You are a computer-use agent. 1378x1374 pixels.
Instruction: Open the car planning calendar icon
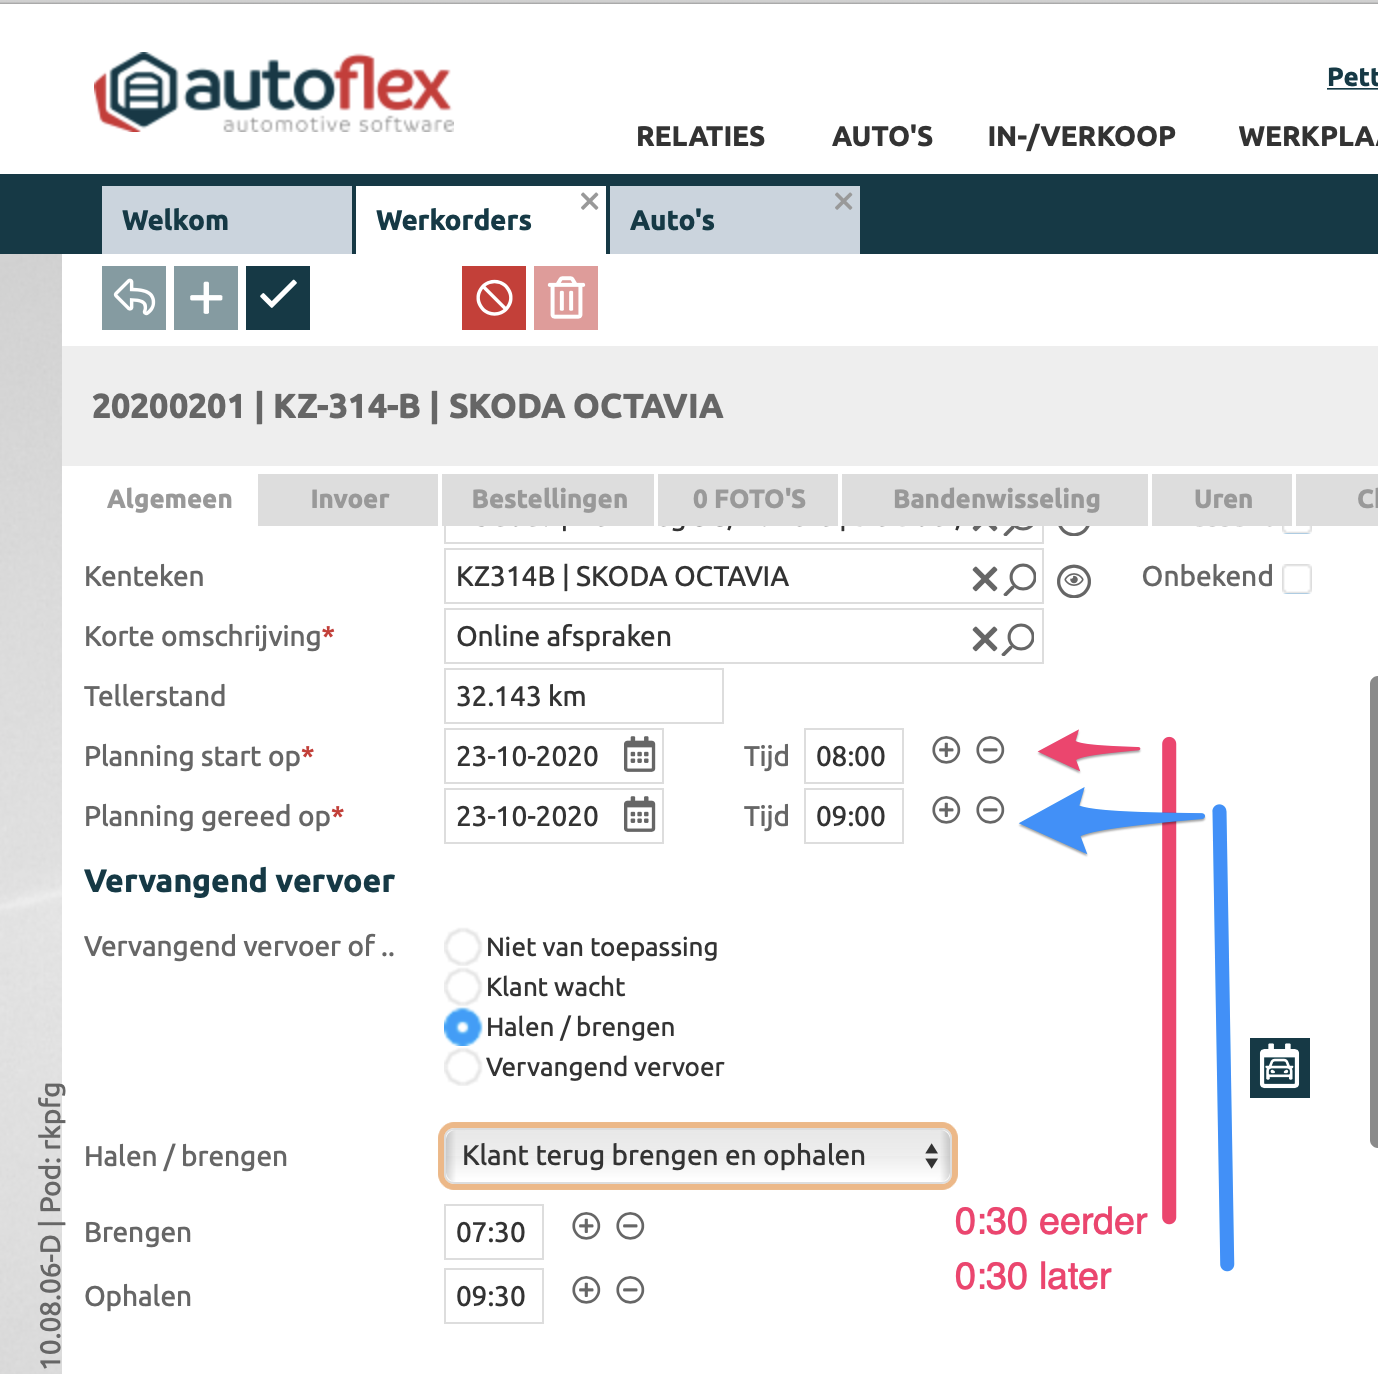coord(1280,1068)
